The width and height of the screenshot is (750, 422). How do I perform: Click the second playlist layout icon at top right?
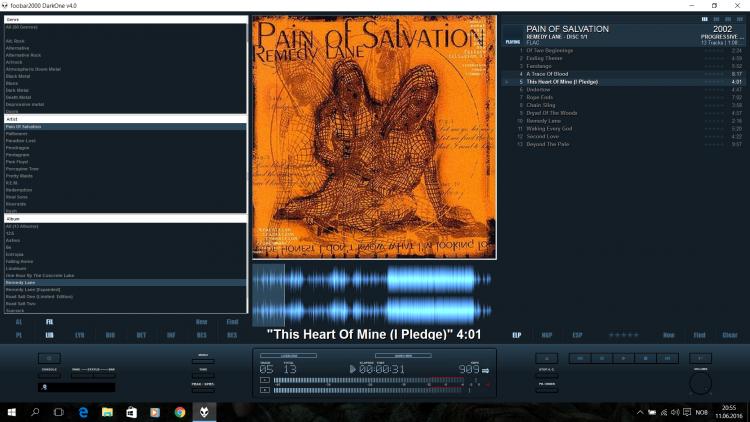click(x=716, y=19)
